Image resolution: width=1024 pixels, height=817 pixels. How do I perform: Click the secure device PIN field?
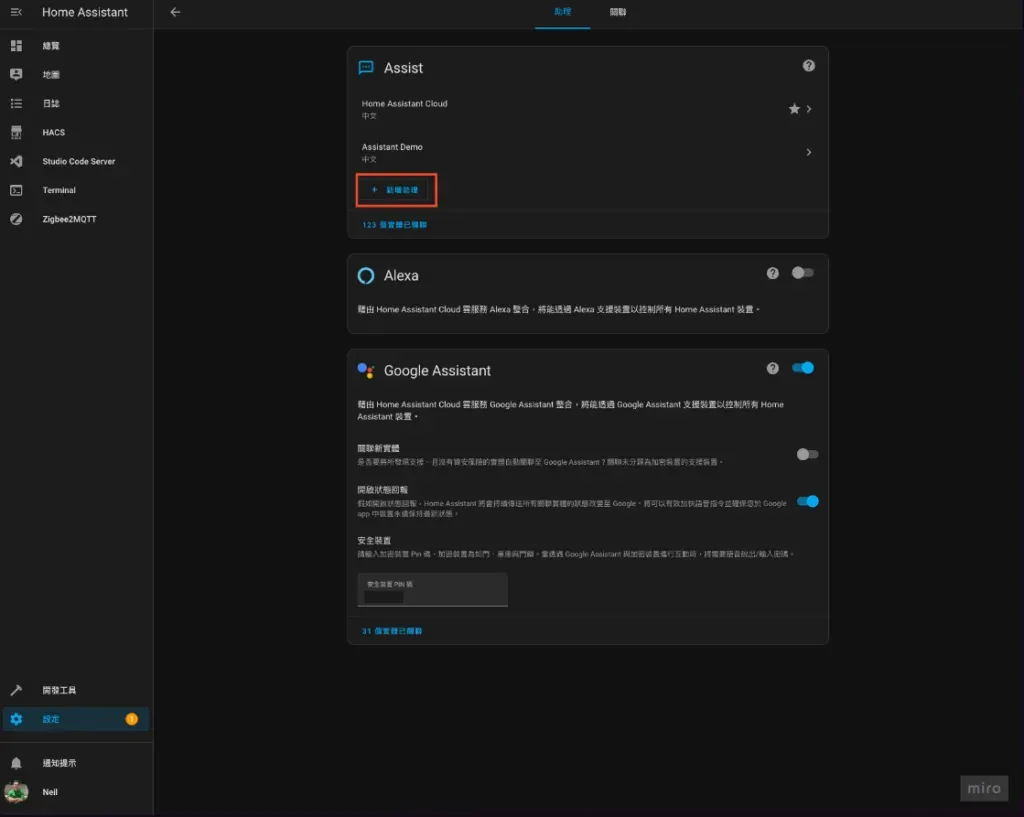point(432,590)
